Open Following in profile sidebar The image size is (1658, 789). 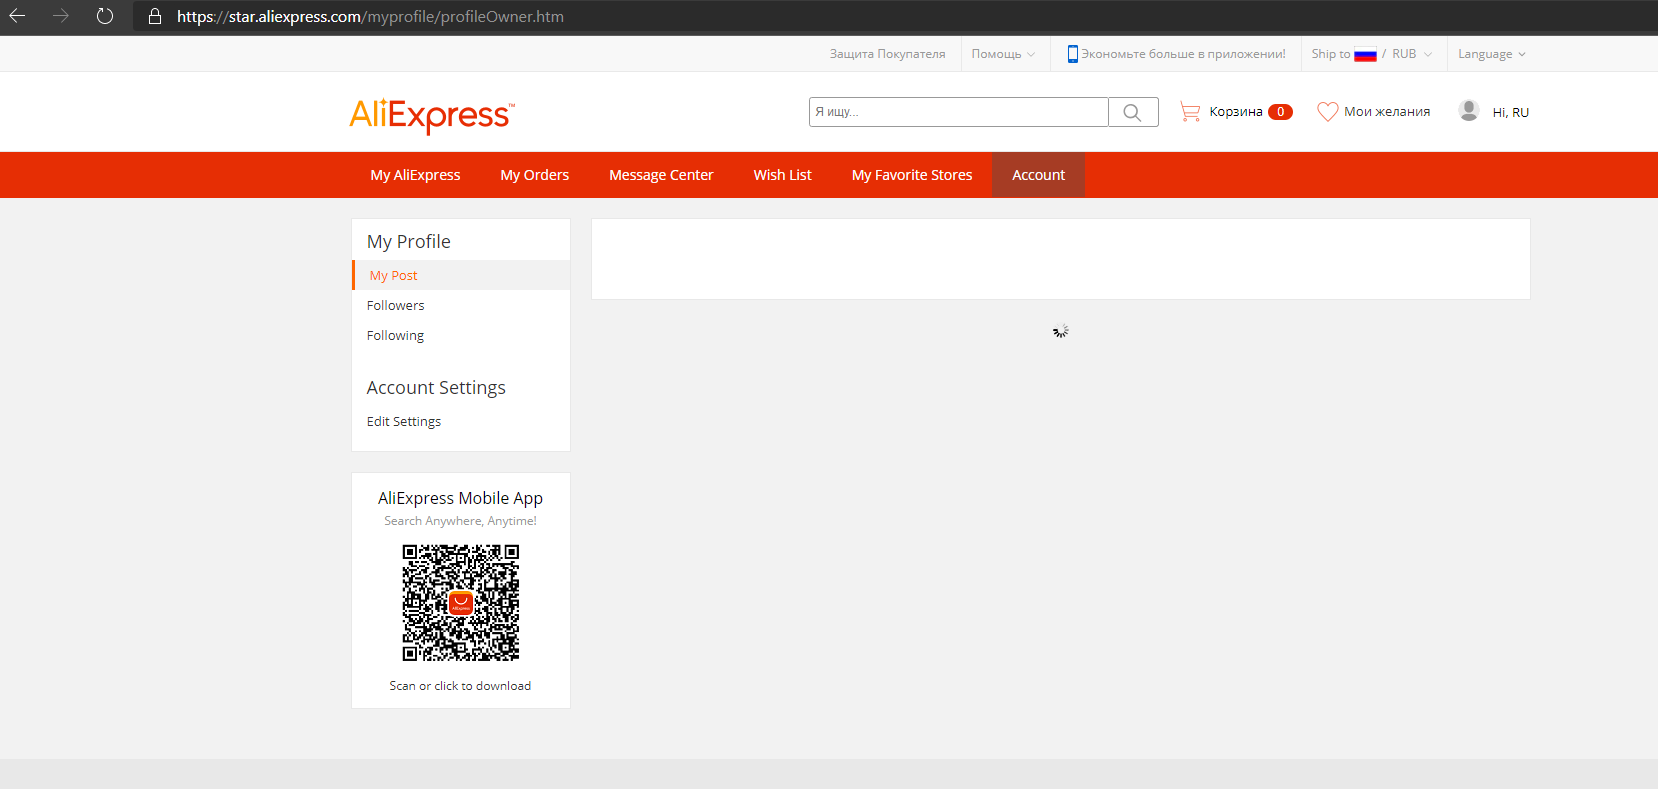(395, 336)
